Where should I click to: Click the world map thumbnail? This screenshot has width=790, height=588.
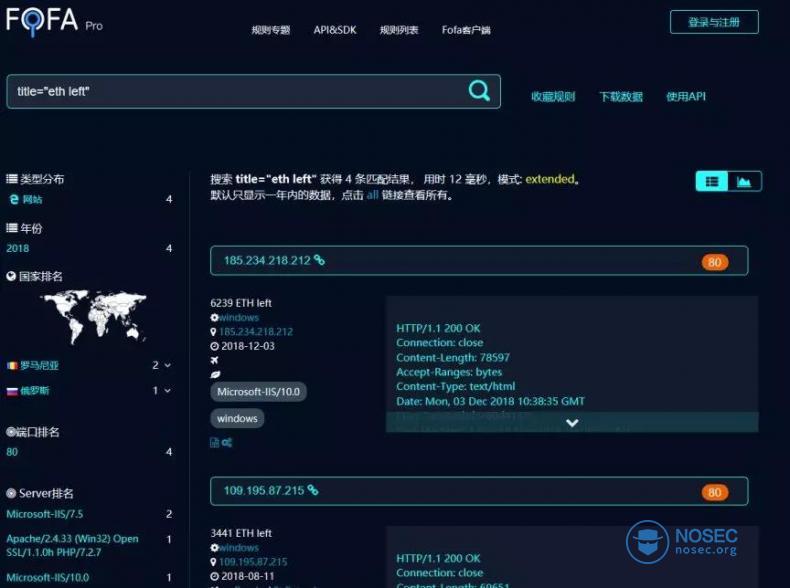point(94,316)
